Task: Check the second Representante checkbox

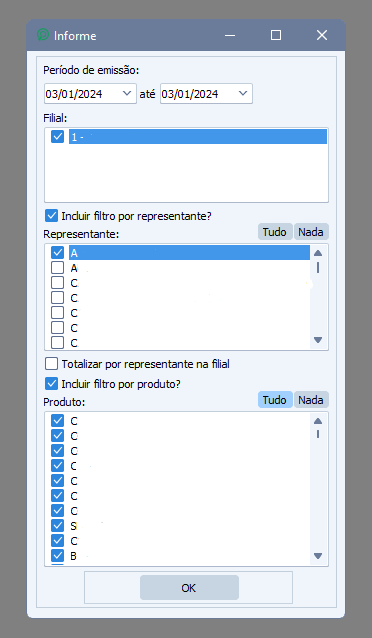Action: [x=57, y=268]
